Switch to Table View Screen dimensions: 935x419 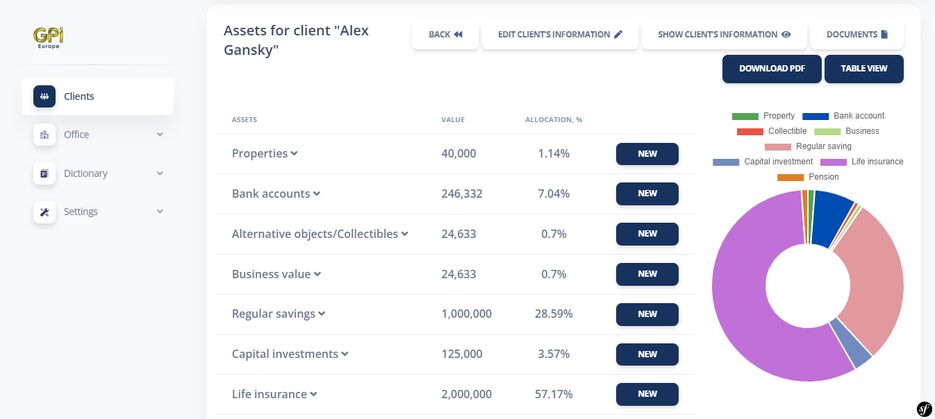pos(864,69)
